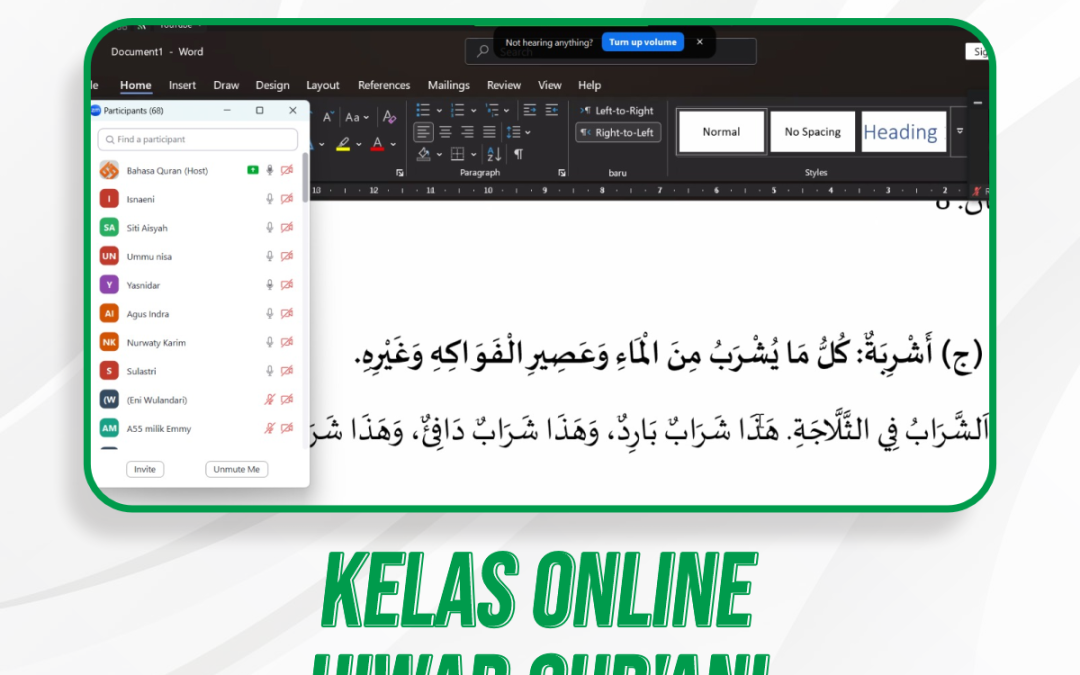The height and width of the screenshot is (675, 1080).
Task: Click Sulastri's crossed camera icon
Action: pos(287,371)
